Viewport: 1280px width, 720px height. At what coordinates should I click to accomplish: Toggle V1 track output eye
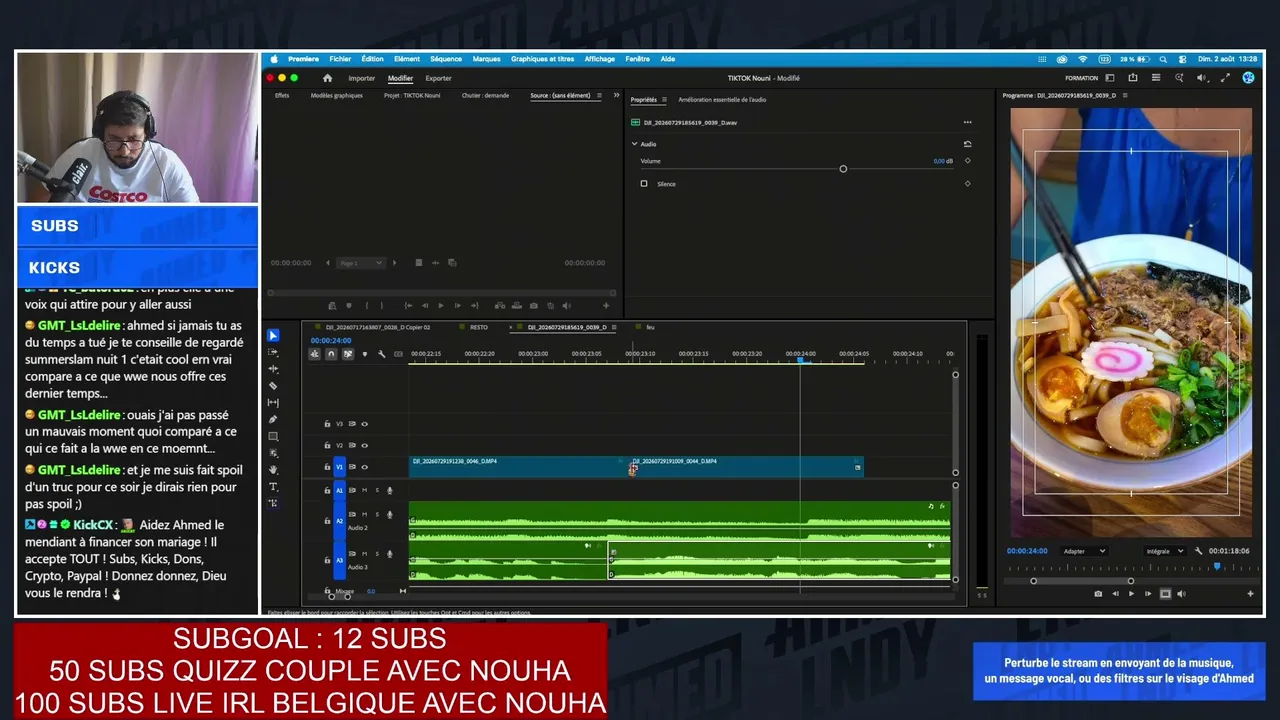point(364,467)
